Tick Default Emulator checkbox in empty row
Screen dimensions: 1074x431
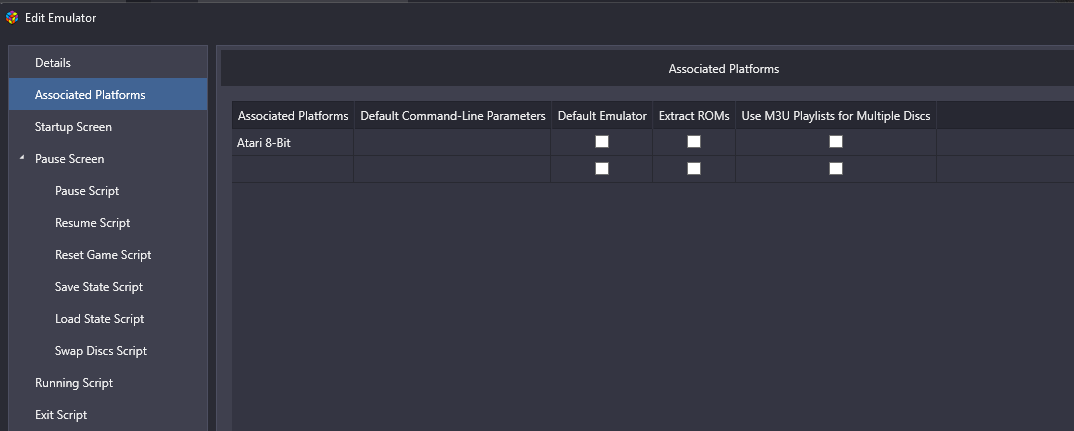(601, 169)
